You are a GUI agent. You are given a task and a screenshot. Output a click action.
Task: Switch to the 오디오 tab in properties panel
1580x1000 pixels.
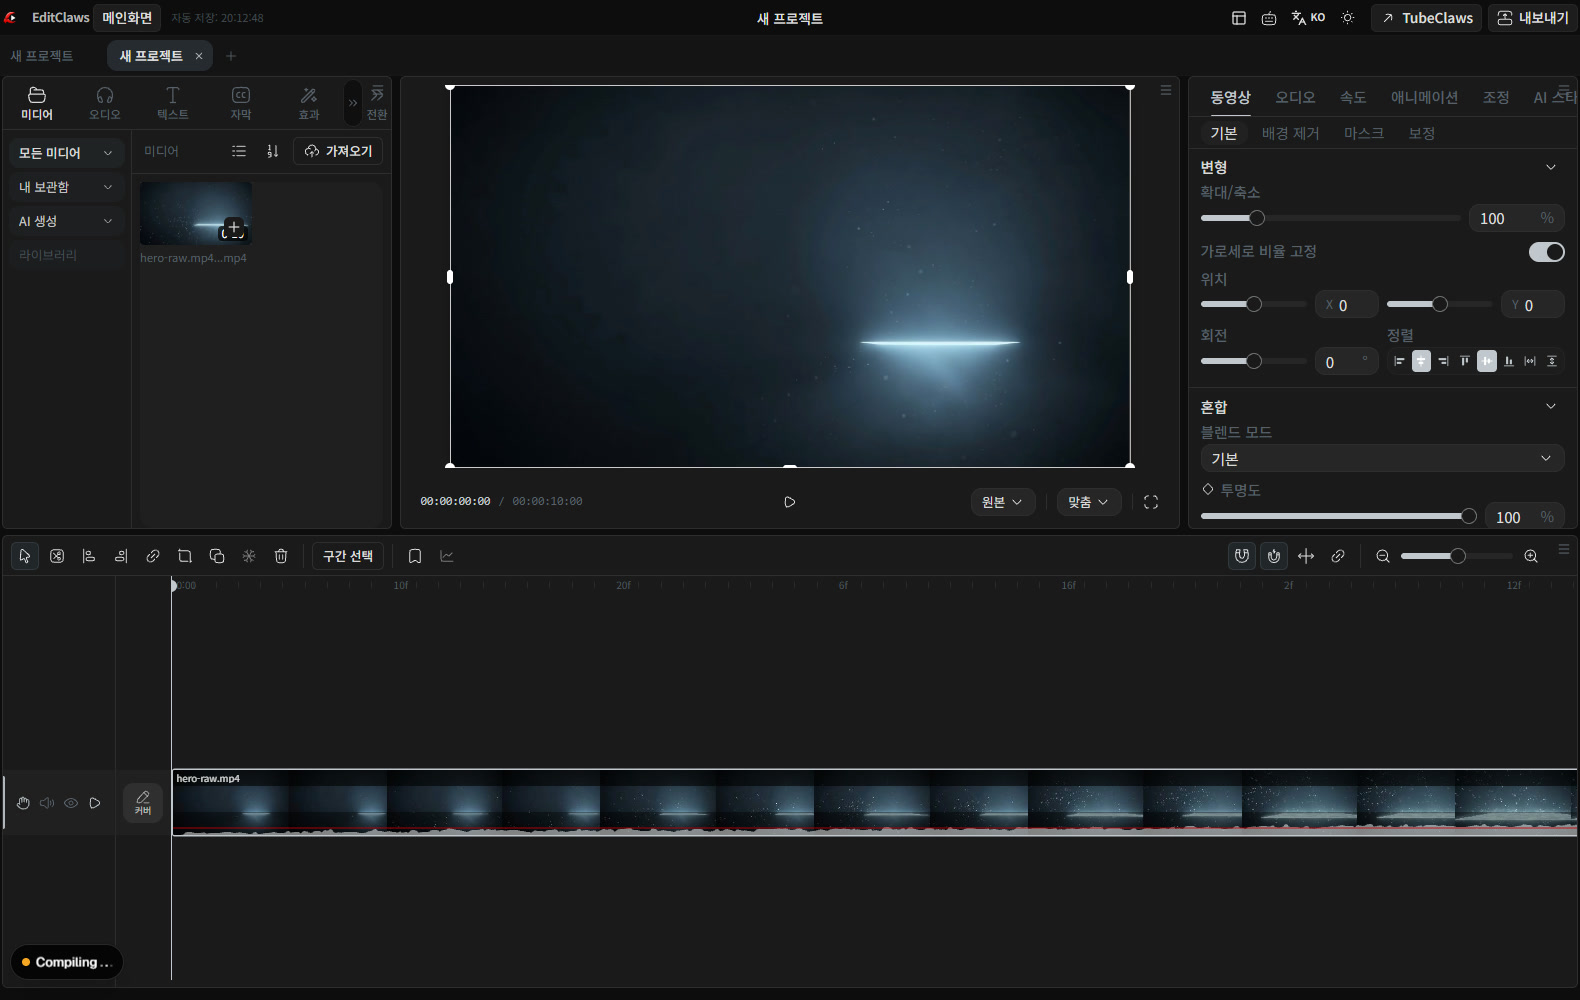(x=1295, y=97)
